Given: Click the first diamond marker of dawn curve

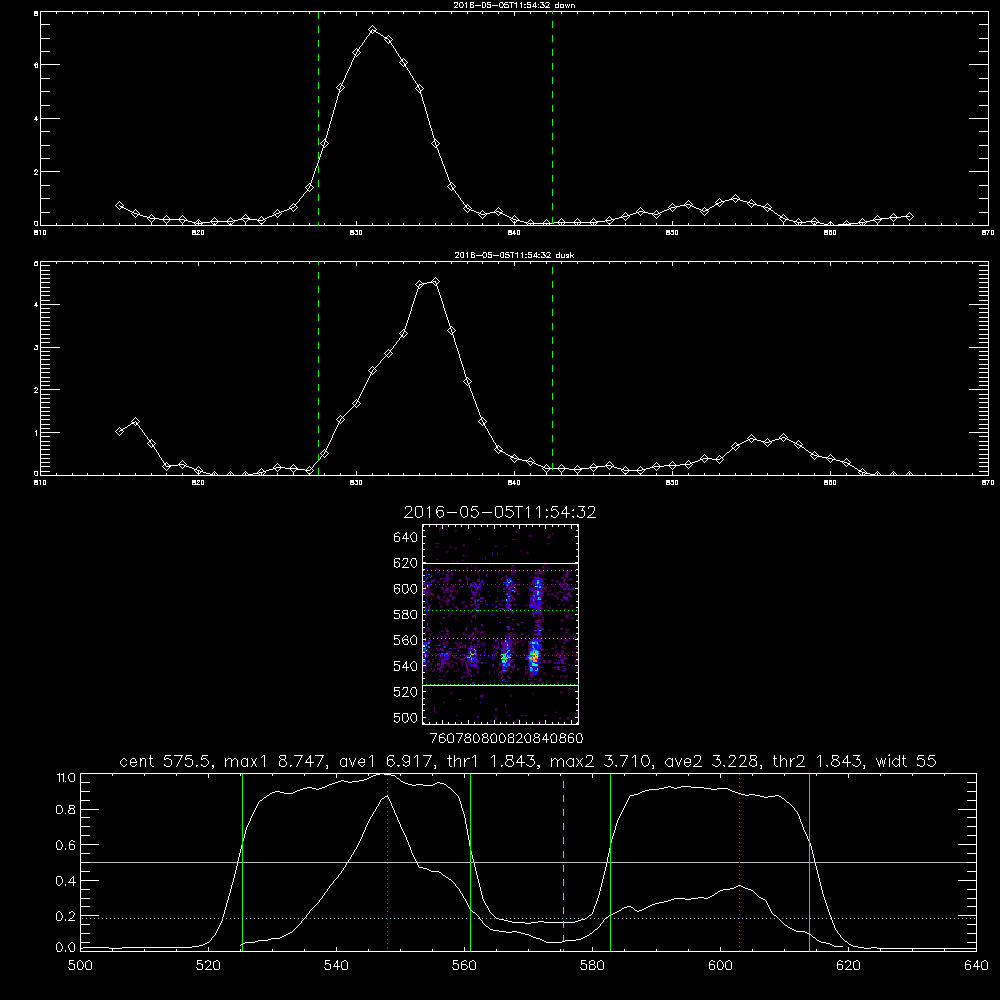Looking at the screenshot, I should (x=119, y=205).
